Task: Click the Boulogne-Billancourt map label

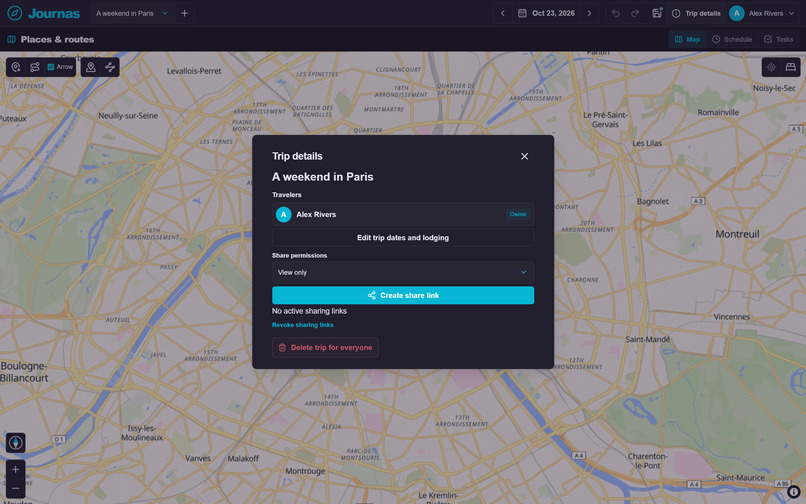Action: [x=24, y=372]
